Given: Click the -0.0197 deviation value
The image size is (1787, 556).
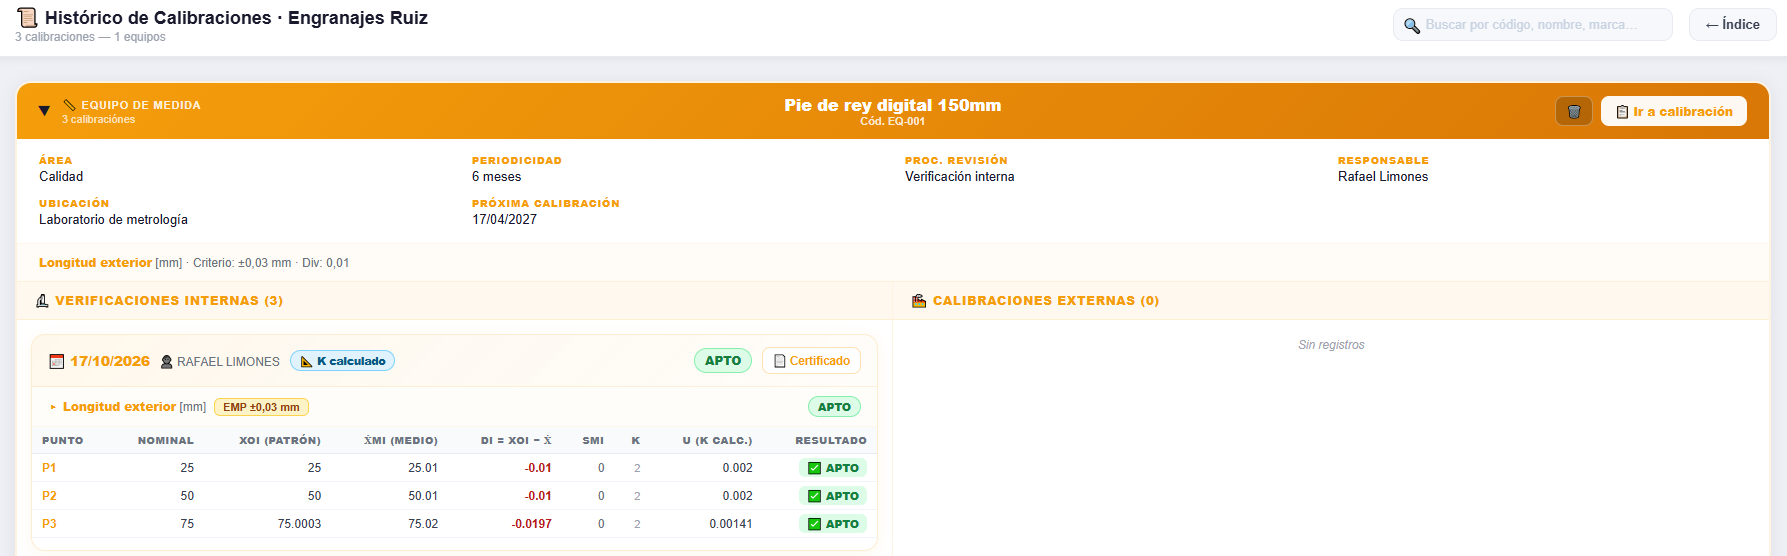Looking at the screenshot, I should (531, 524).
